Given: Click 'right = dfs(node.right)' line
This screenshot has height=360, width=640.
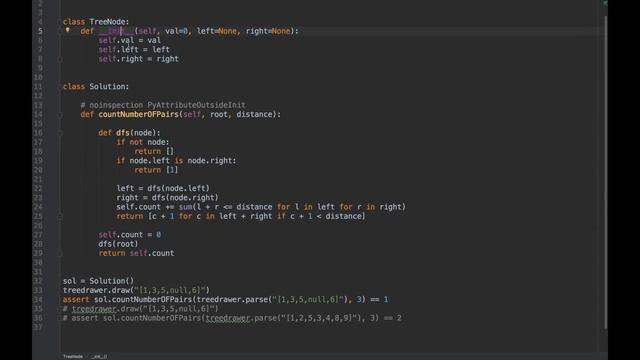Looking at the screenshot, I should click(x=167, y=198).
